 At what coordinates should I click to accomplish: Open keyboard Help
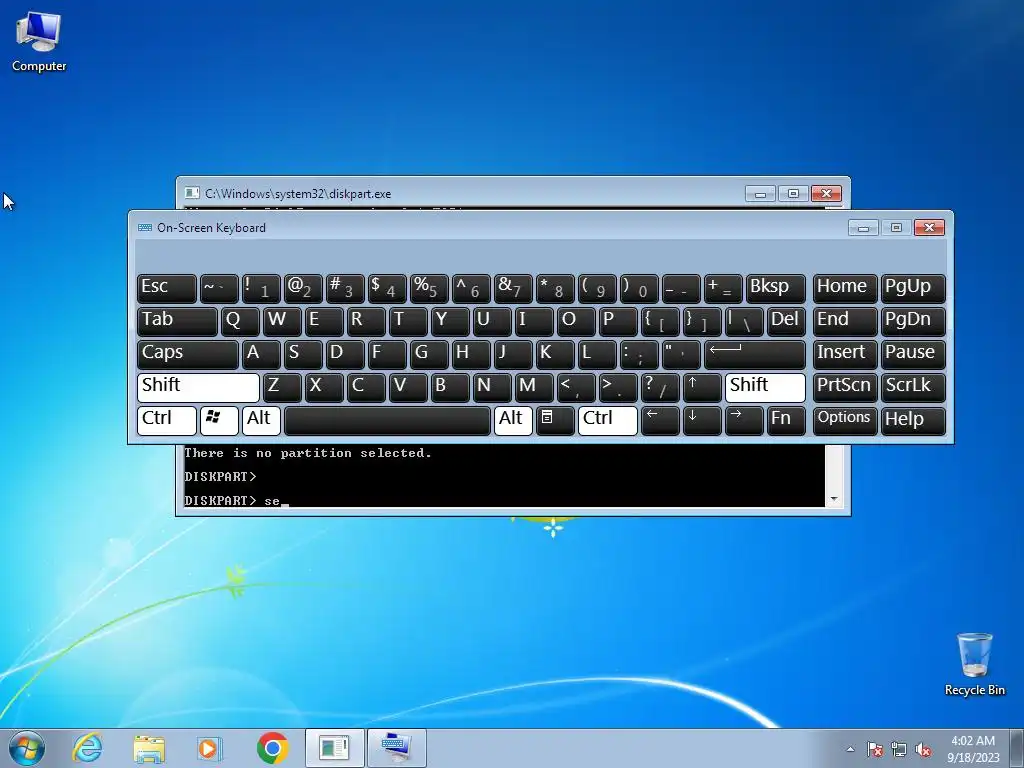click(912, 420)
